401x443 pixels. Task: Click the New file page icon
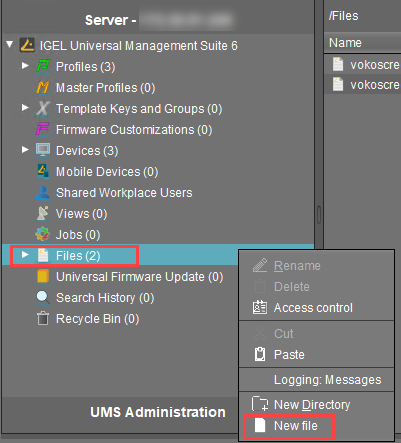[260, 425]
